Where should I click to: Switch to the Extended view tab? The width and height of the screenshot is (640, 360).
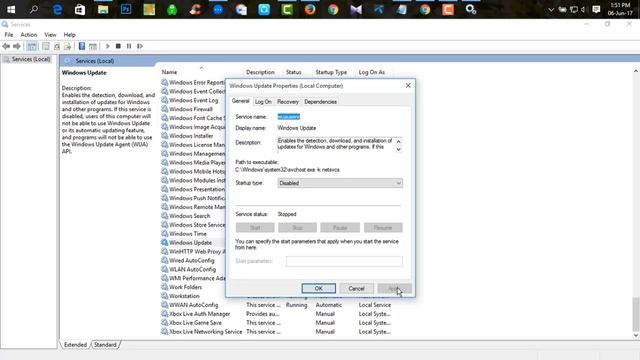point(76,345)
